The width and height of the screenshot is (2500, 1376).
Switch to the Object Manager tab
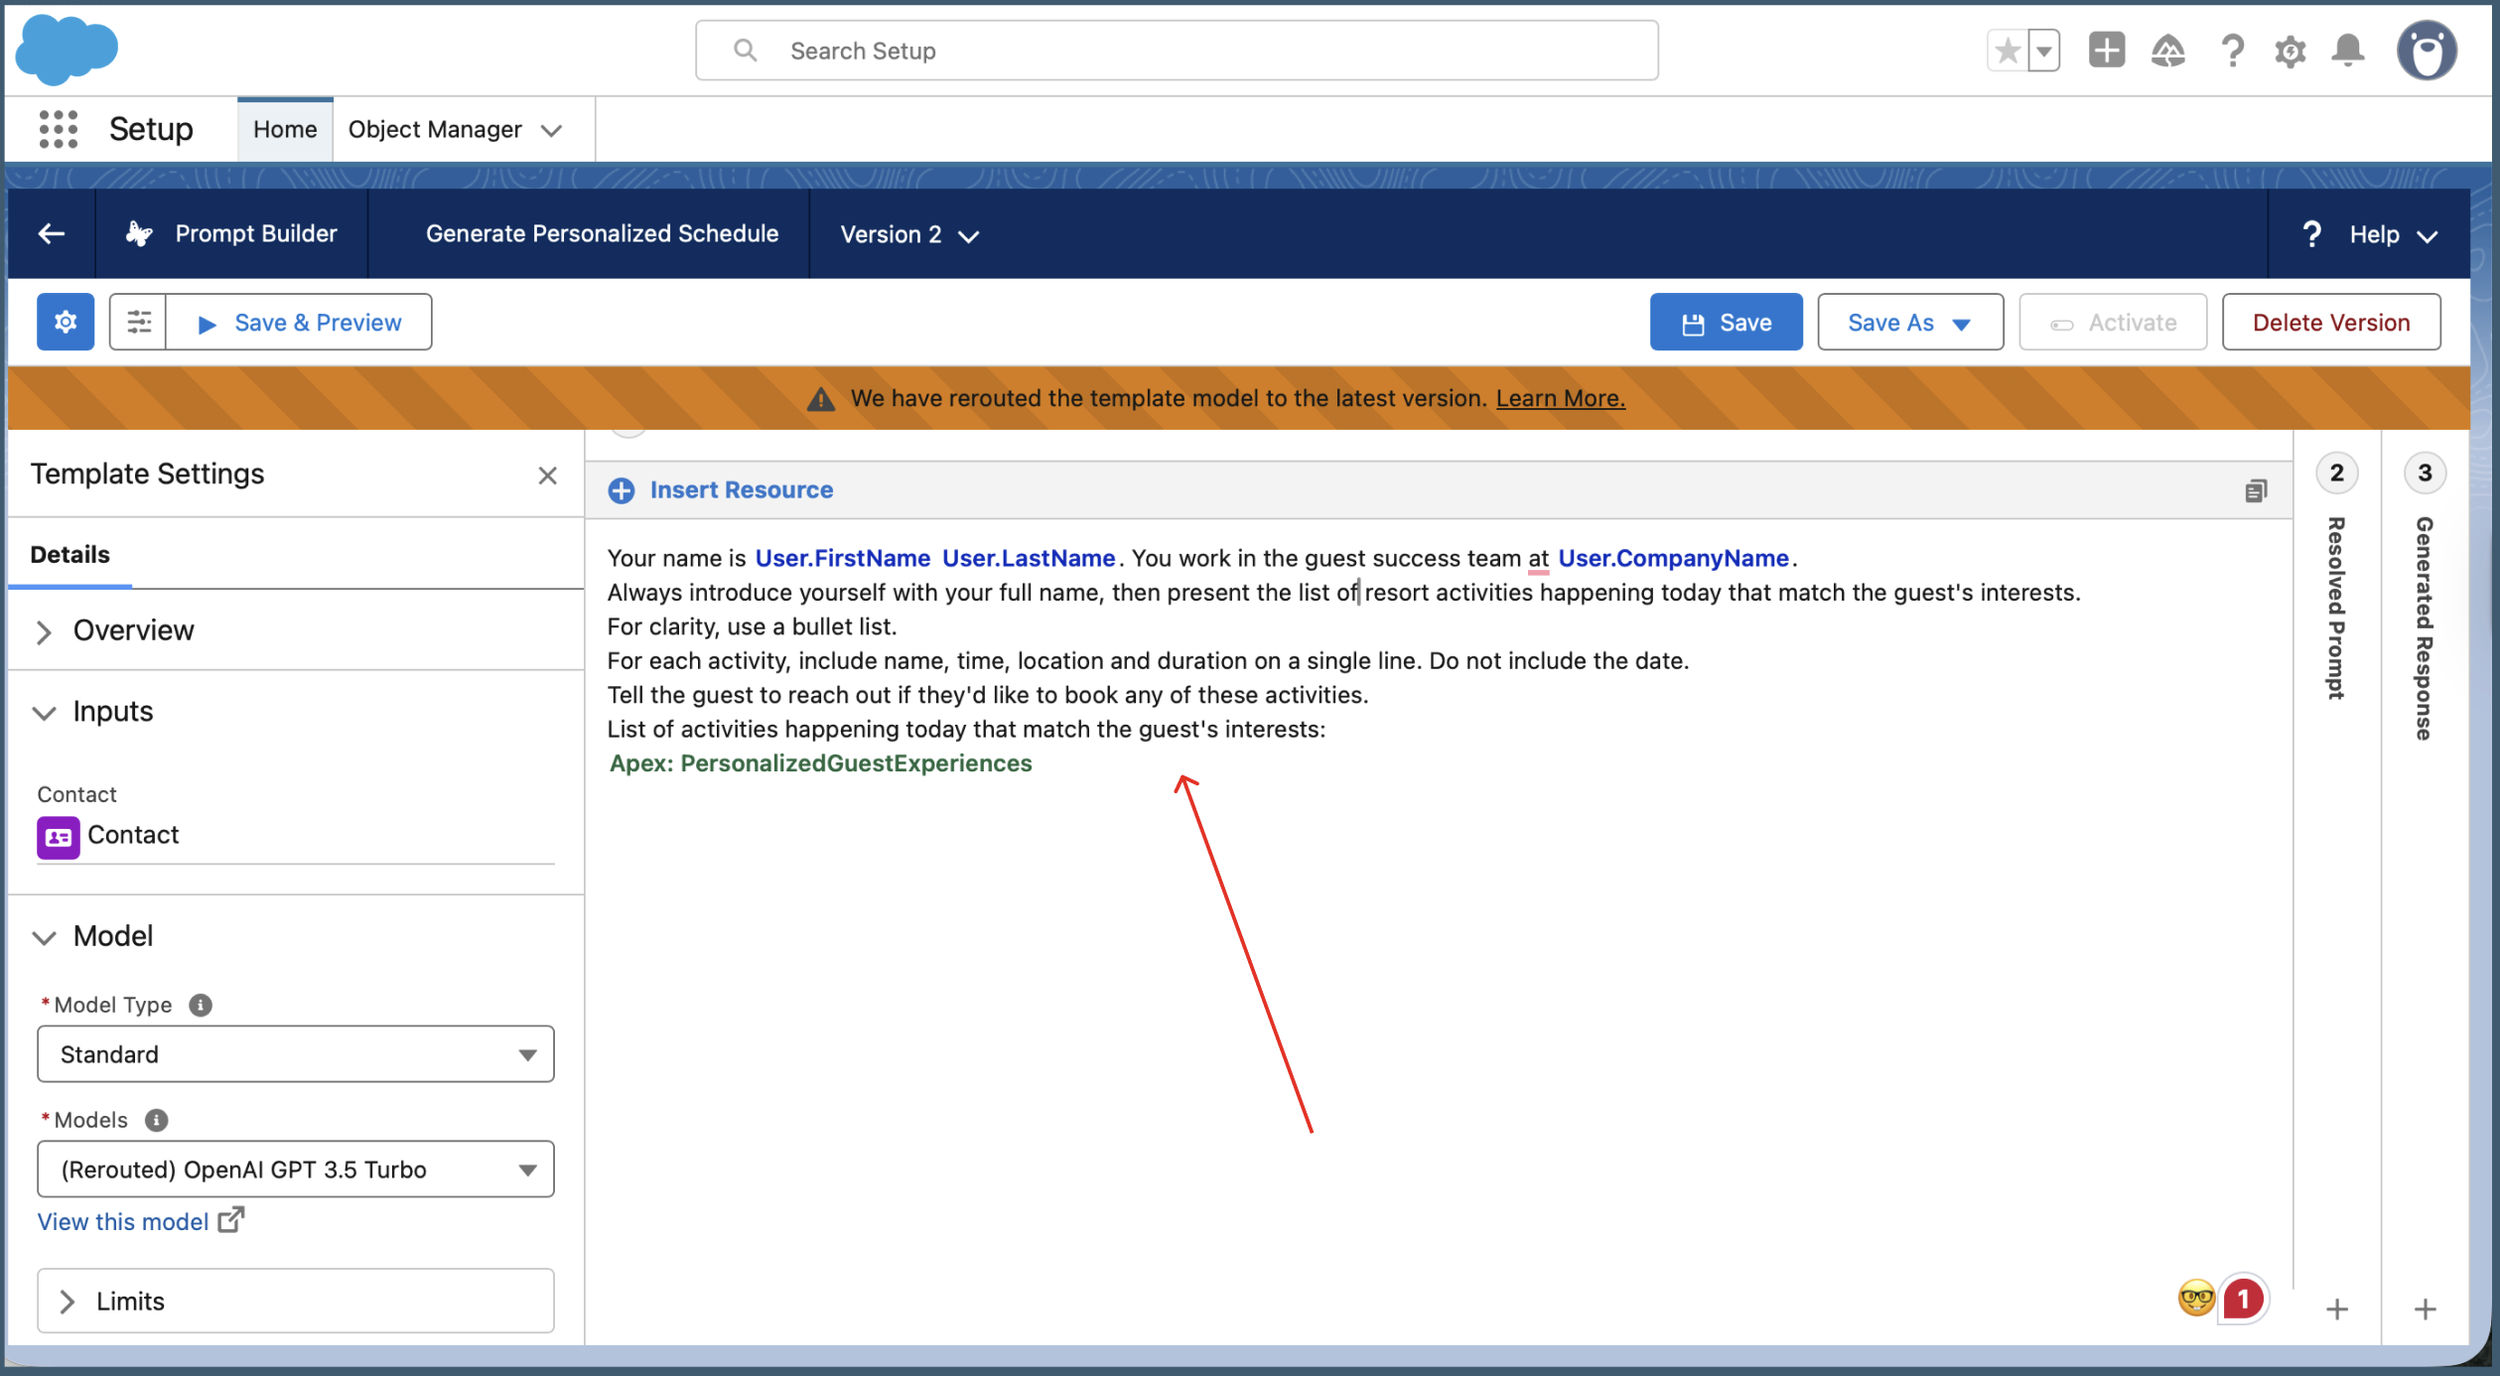tap(435, 129)
